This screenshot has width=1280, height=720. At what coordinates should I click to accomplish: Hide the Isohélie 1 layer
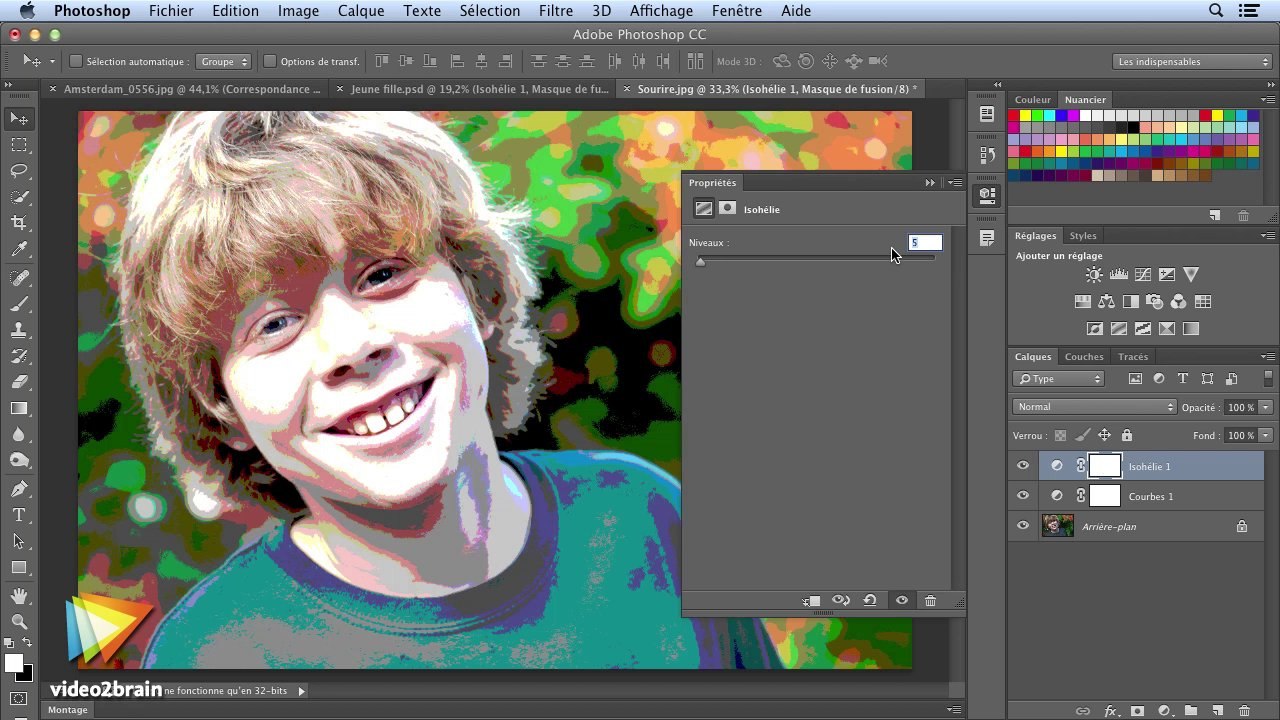pos(1022,466)
